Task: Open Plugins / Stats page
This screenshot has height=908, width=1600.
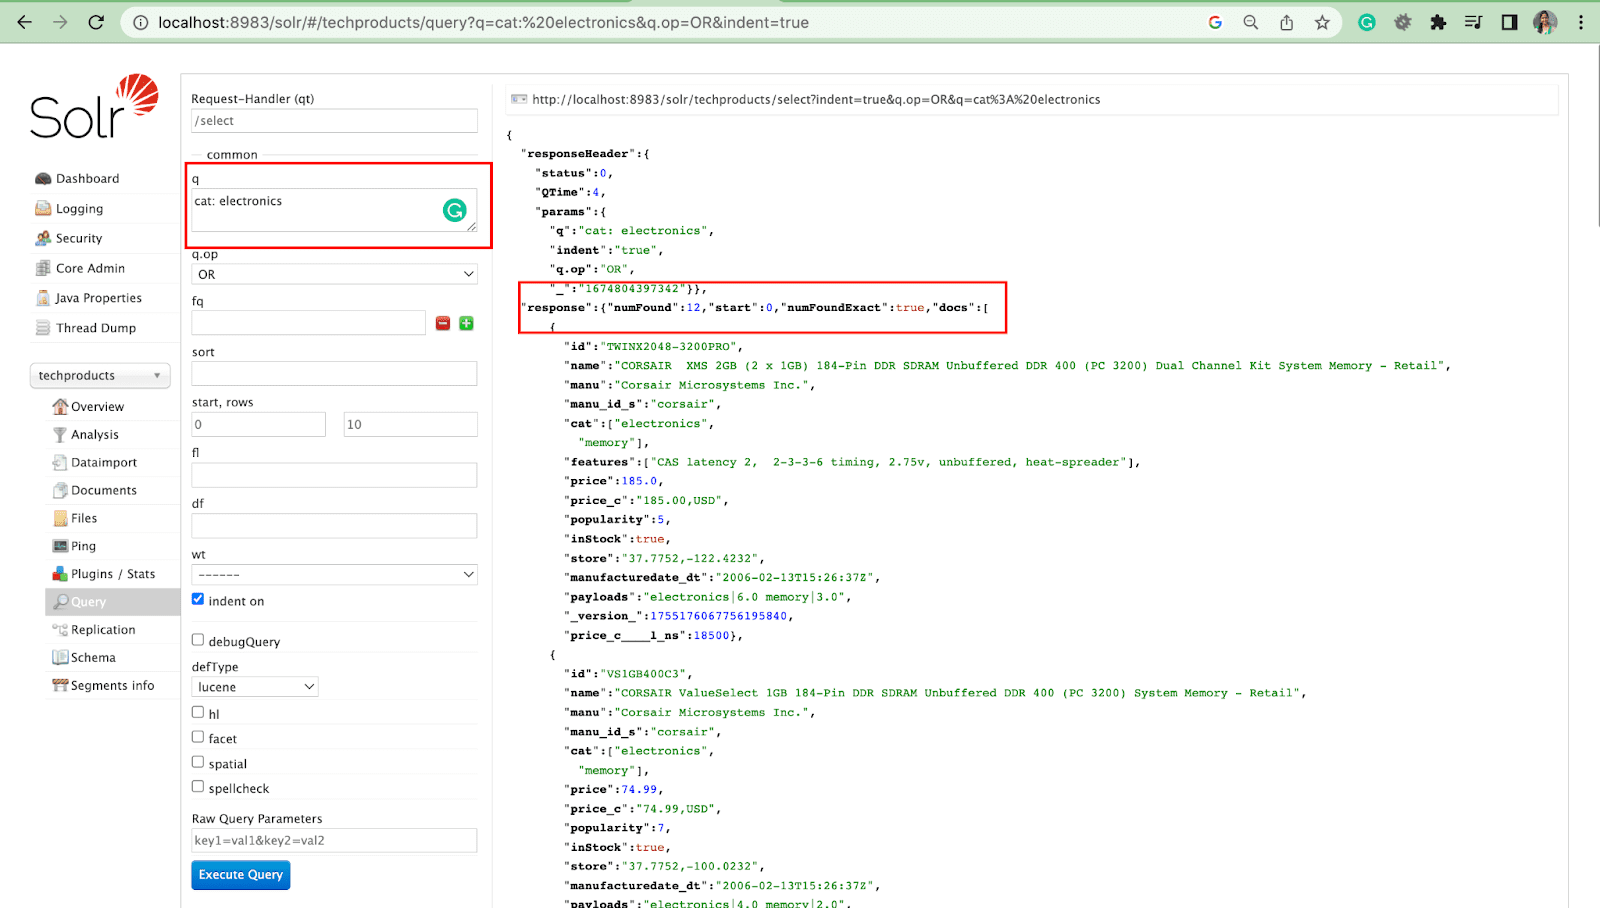Action: [112, 574]
